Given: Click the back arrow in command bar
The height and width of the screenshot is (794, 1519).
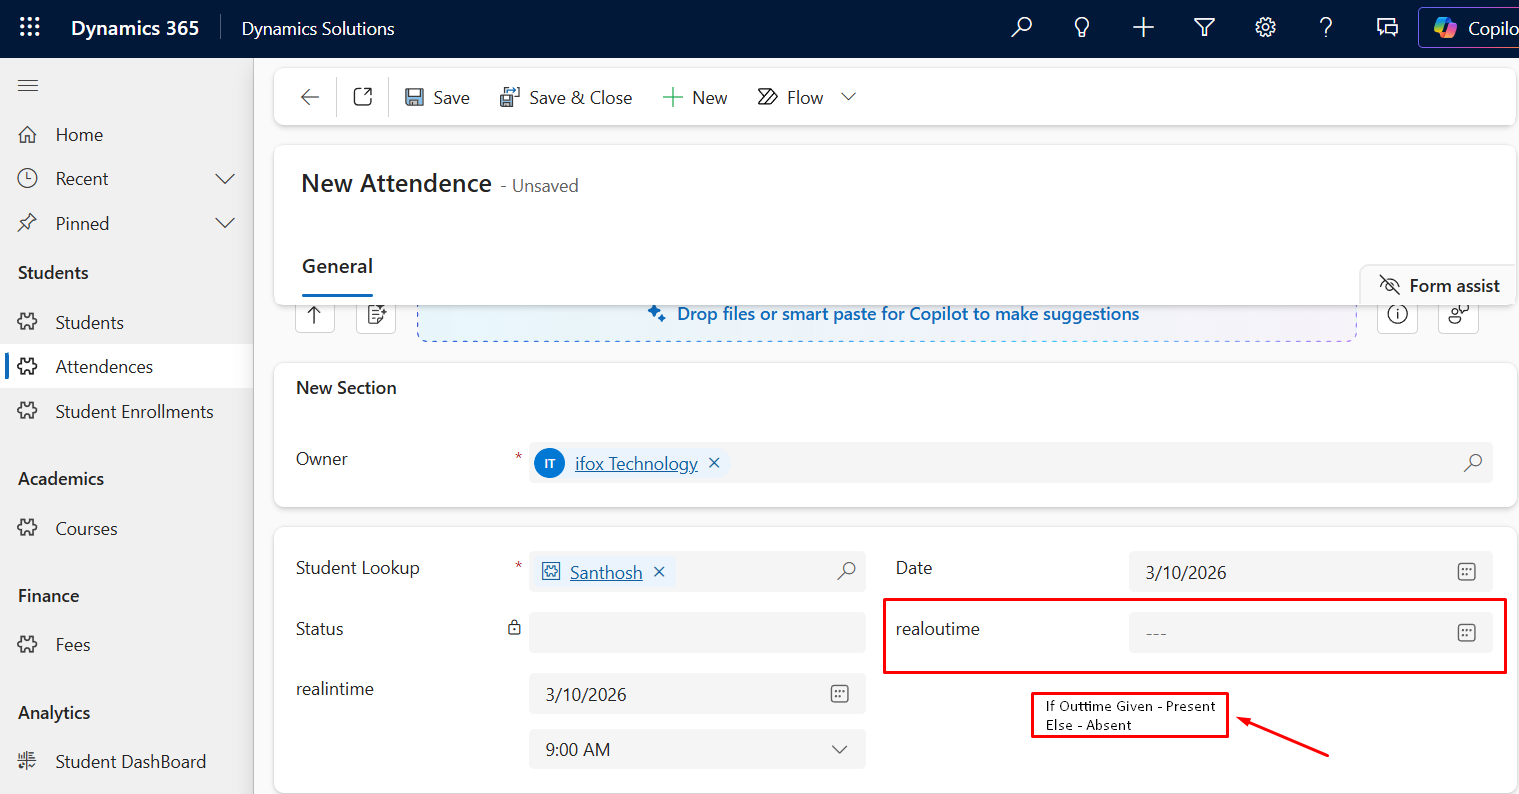Looking at the screenshot, I should click(x=310, y=97).
